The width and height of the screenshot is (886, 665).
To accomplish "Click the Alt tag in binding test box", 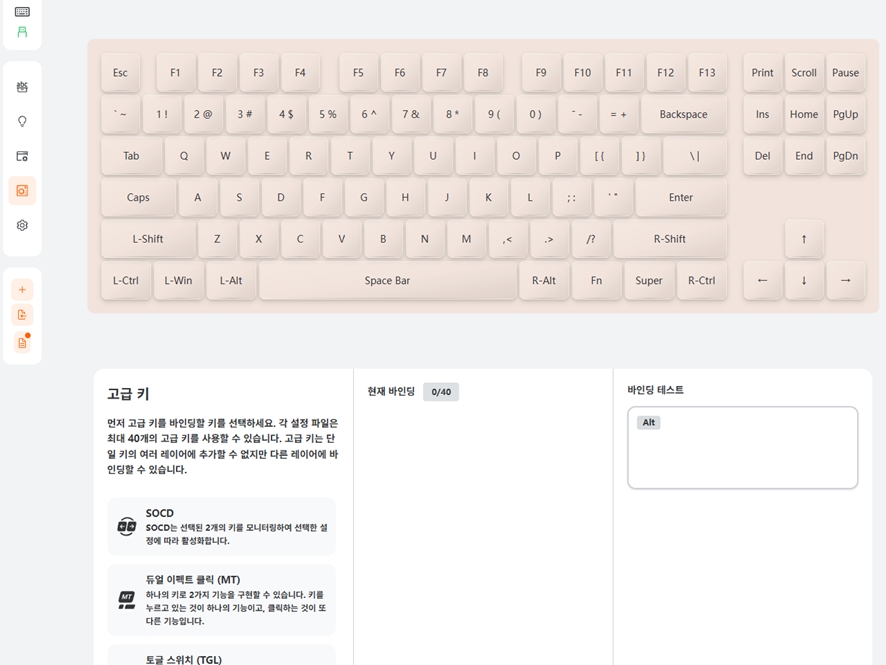I will point(649,423).
